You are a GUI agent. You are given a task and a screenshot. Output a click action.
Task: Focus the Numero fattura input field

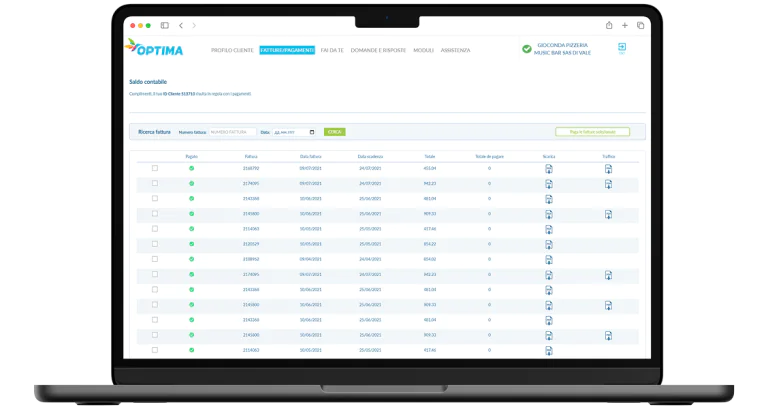[x=233, y=132]
